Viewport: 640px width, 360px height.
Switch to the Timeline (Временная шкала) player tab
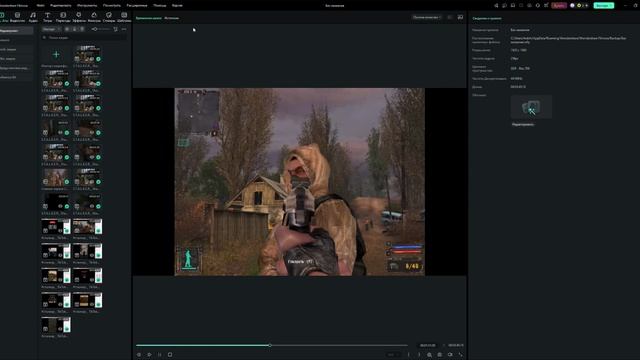149,18
